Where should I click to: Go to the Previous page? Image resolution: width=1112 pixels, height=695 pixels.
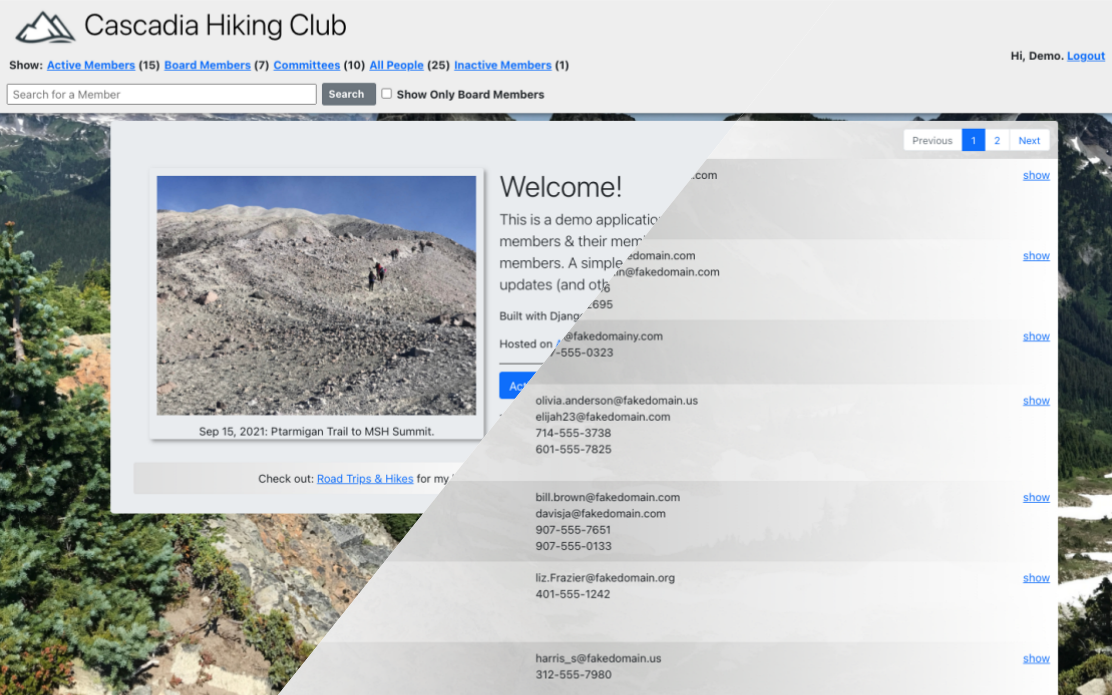(x=932, y=140)
